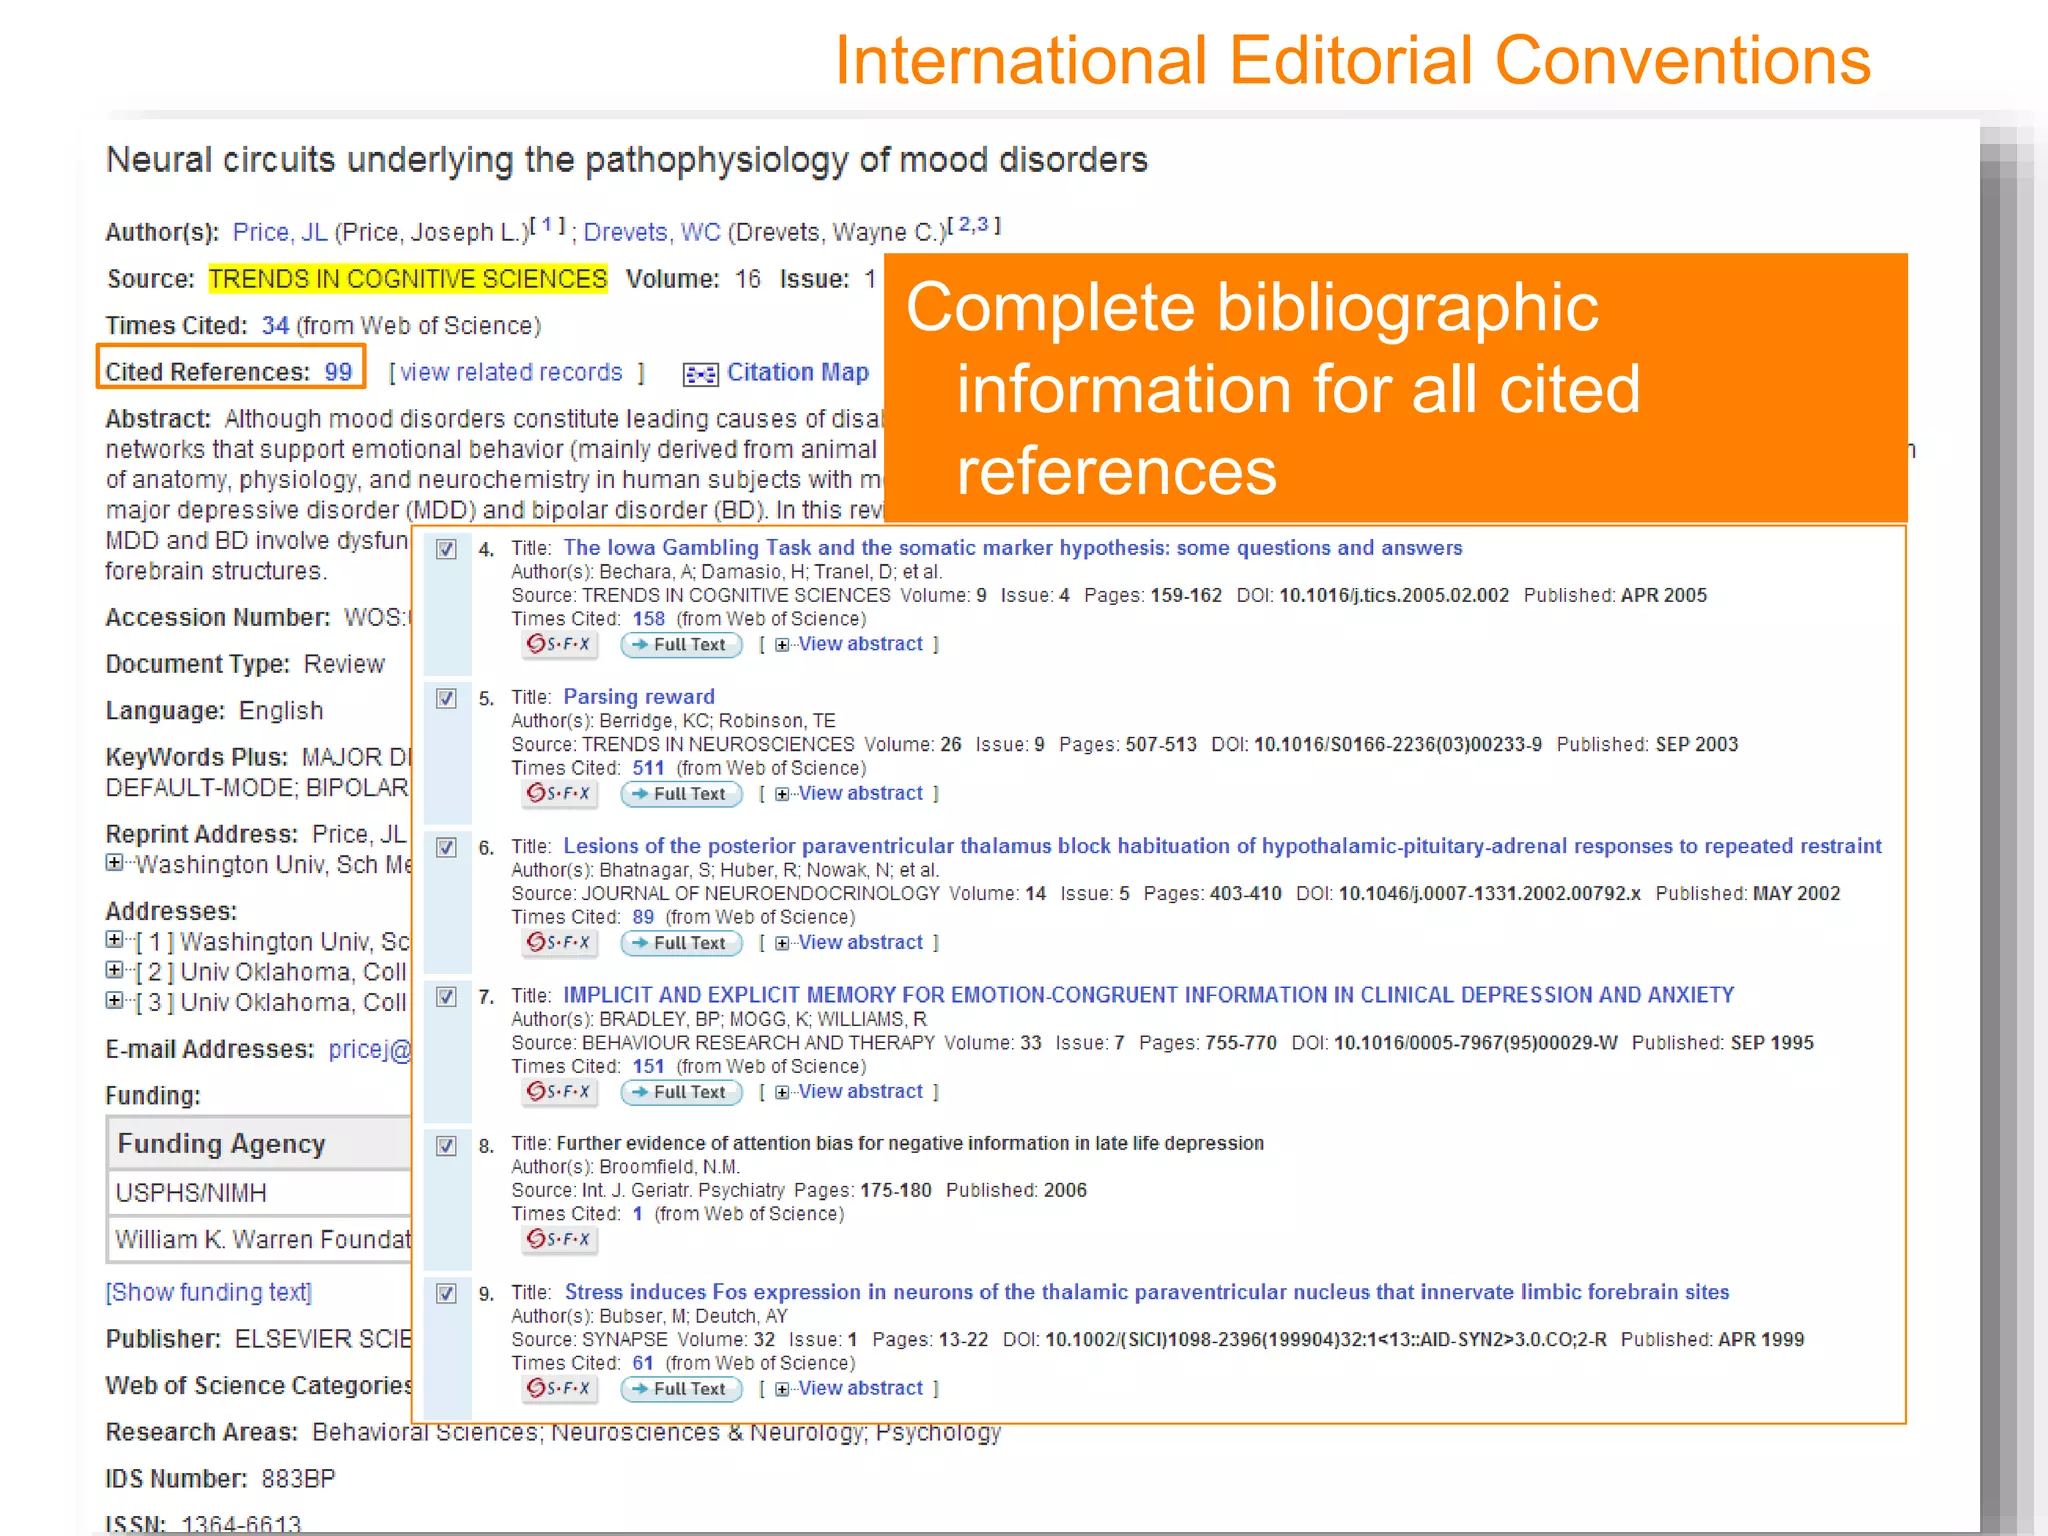
Task: Click the S·F·X icon for Broomfield reference 8
Action: tap(560, 1239)
